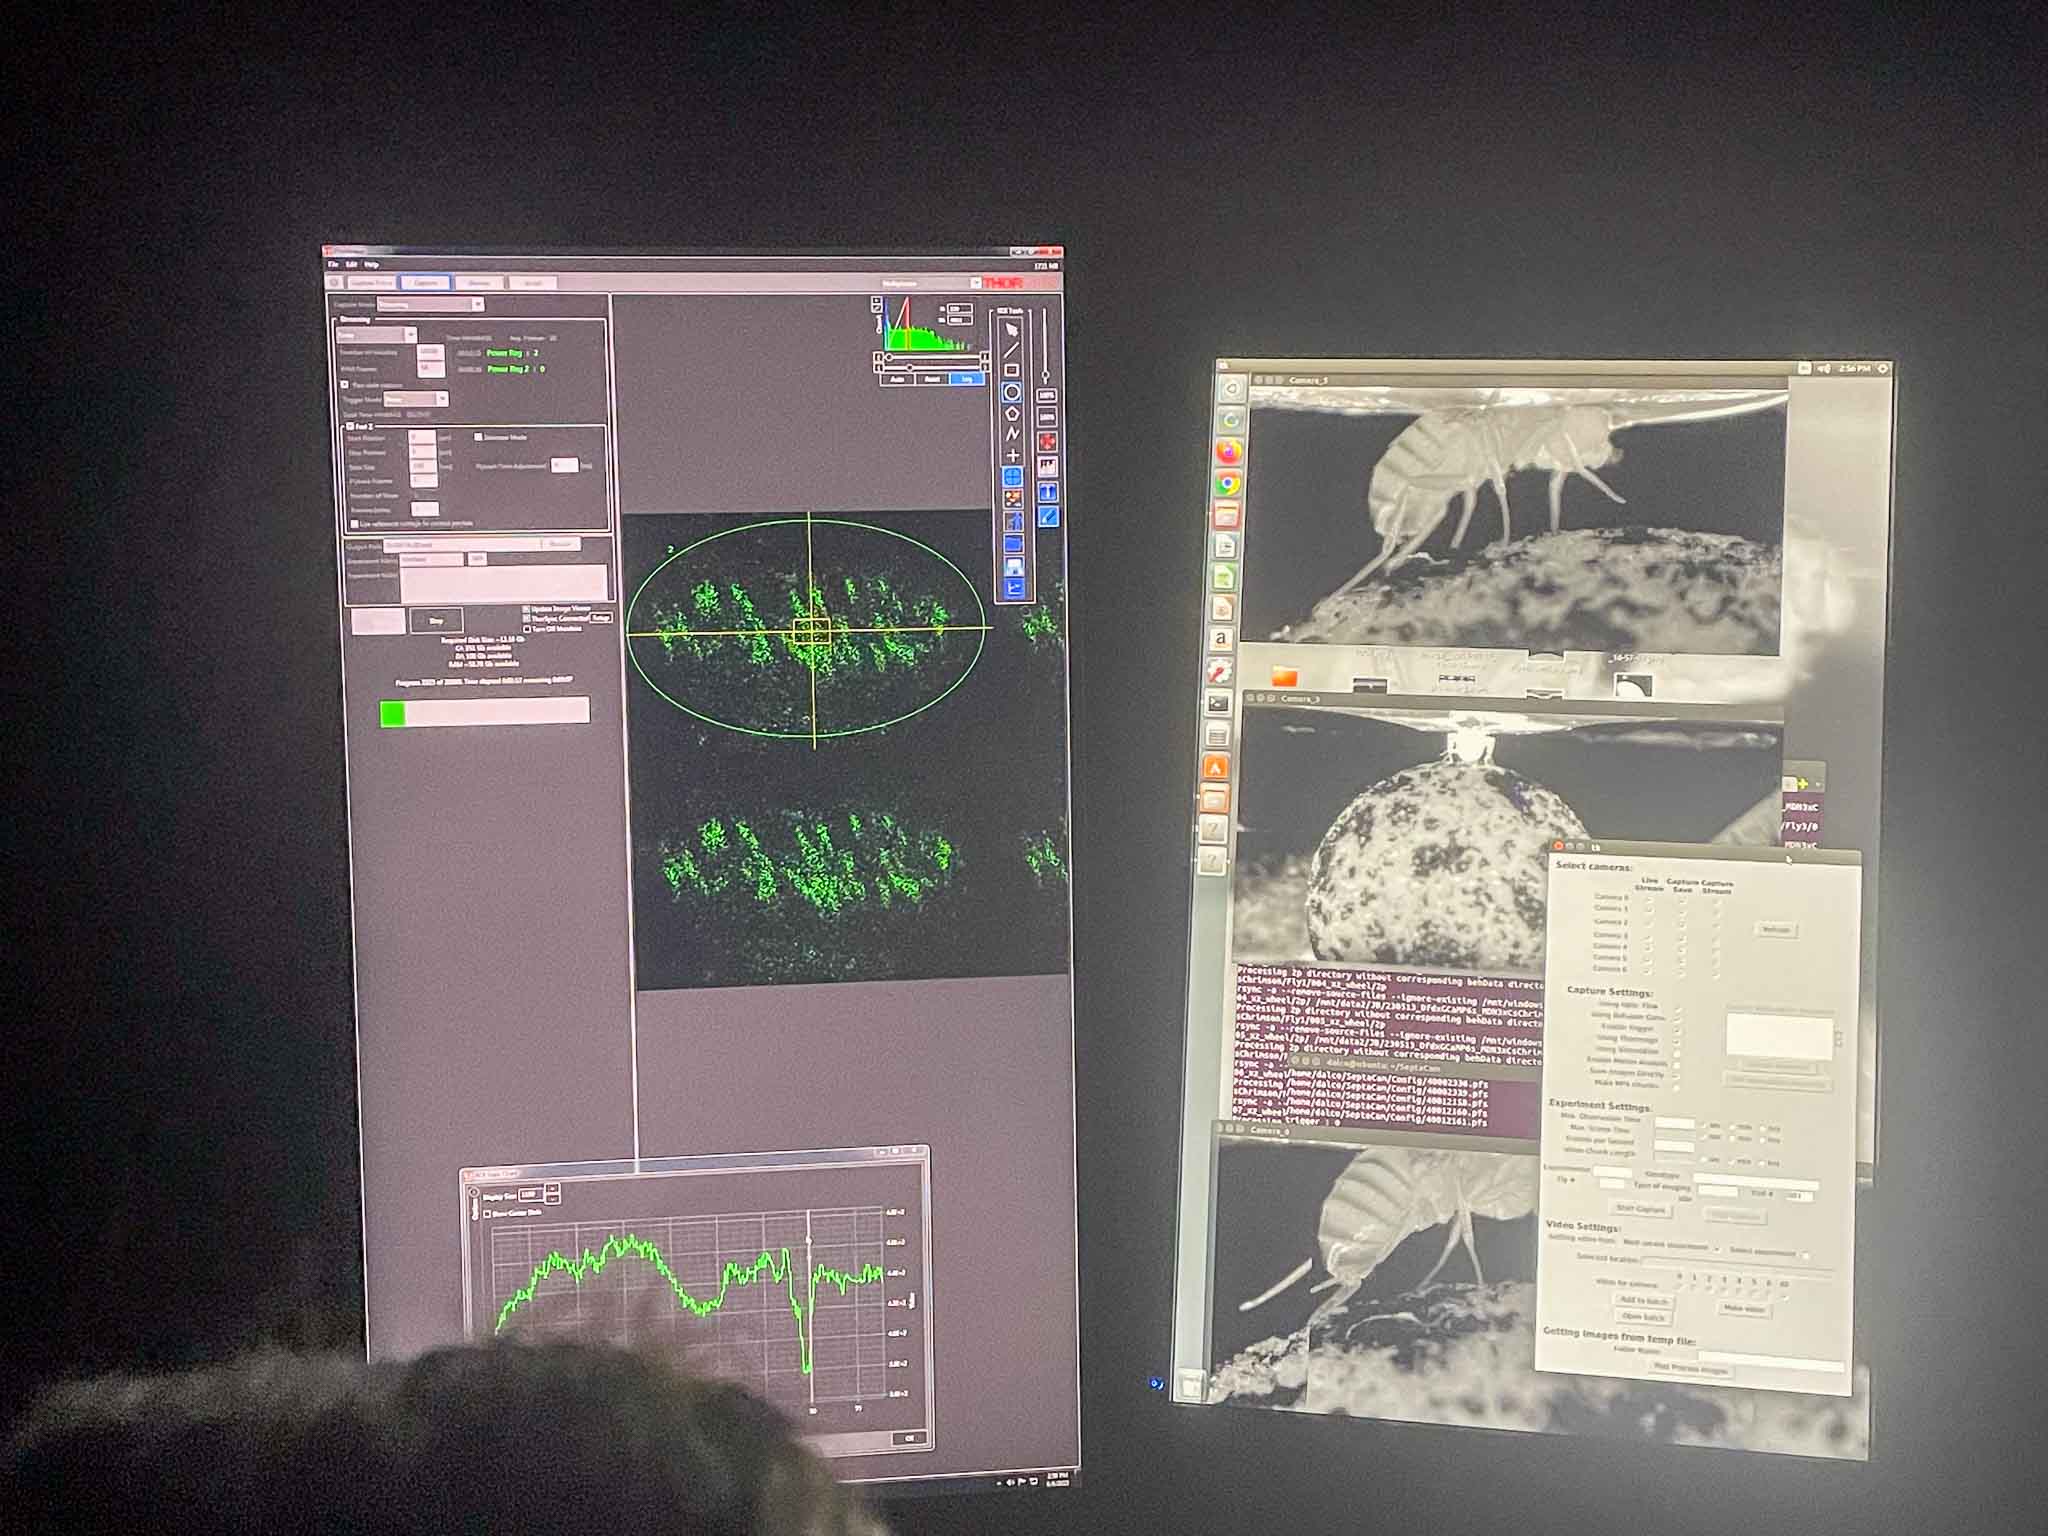Select the polyline ROI tool
Screen dimensions: 2048x1536
click(1012, 434)
